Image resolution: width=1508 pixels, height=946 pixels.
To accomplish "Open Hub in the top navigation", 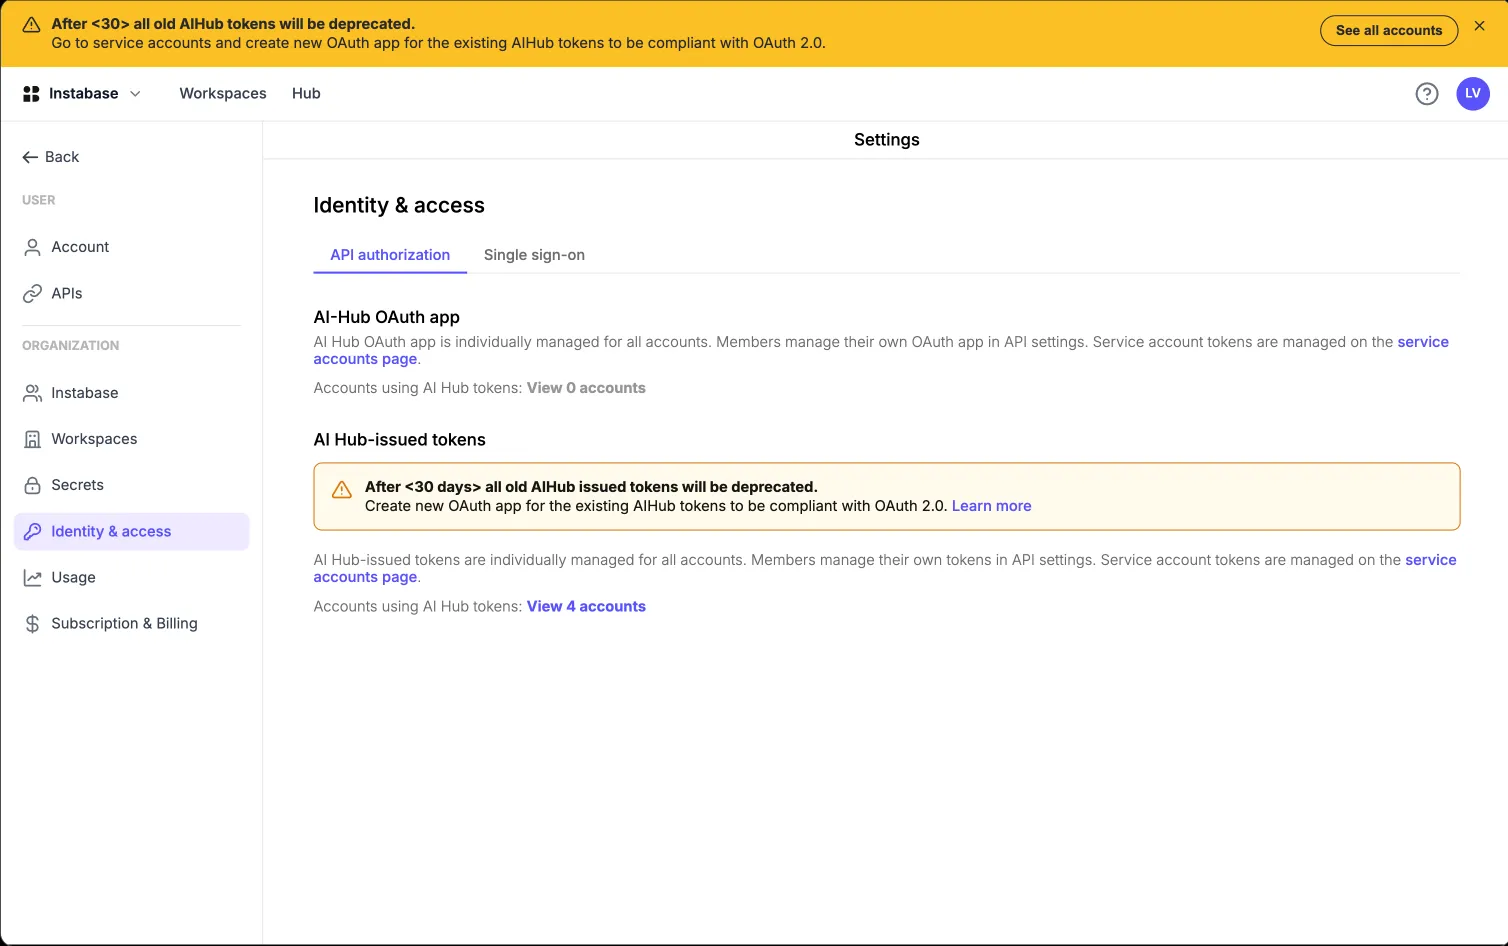I will (x=306, y=94).
